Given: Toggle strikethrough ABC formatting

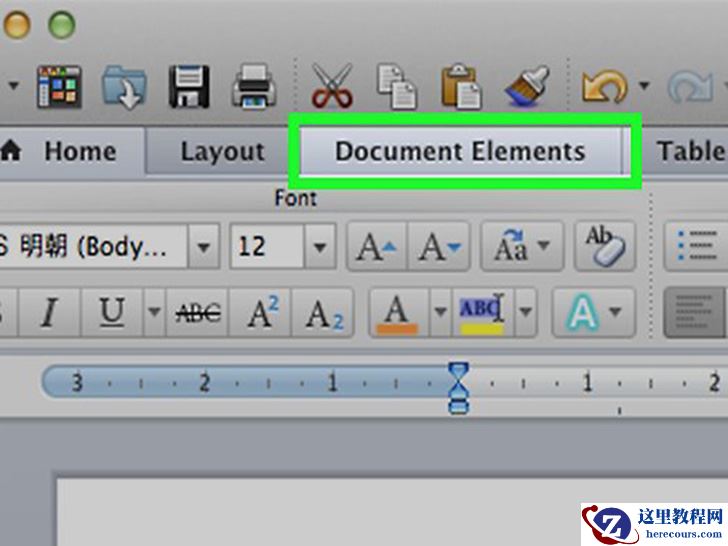Looking at the screenshot, I should pyautogui.click(x=197, y=312).
